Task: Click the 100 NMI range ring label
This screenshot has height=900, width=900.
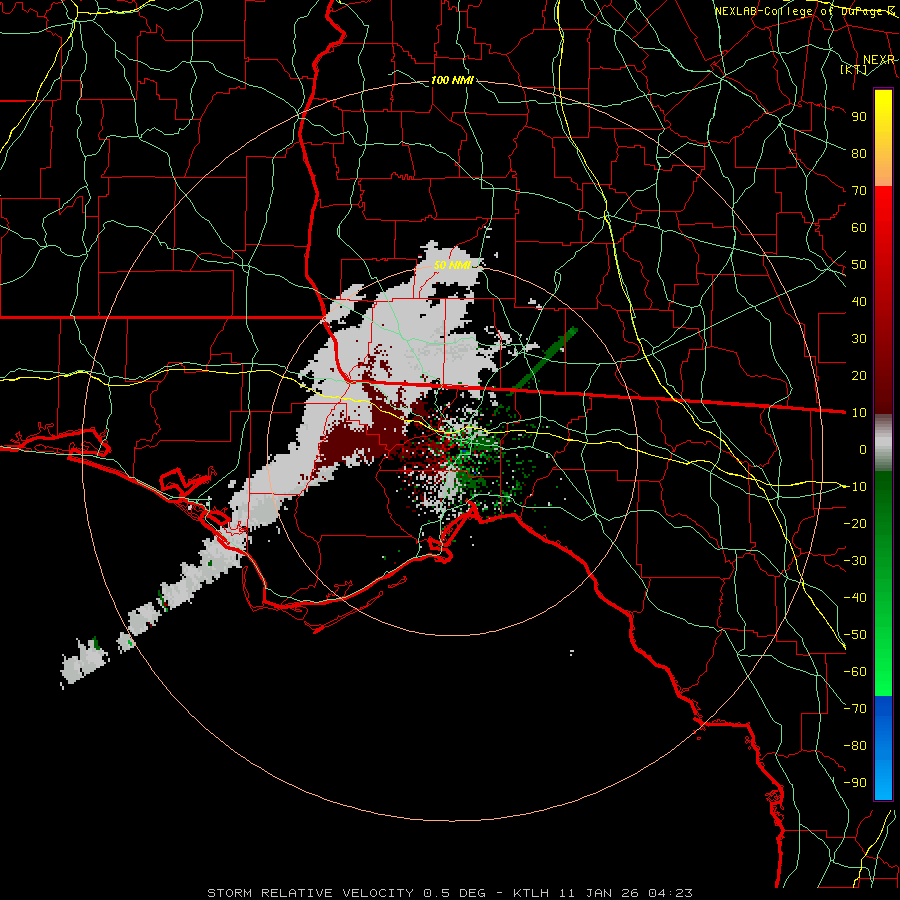Action: [x=452, y=80]
